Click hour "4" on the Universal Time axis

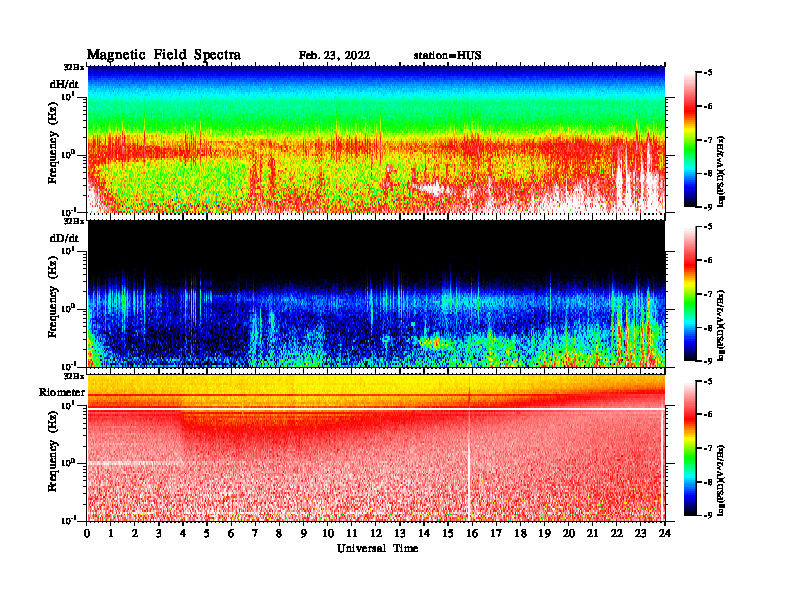(x=183, y=534)
